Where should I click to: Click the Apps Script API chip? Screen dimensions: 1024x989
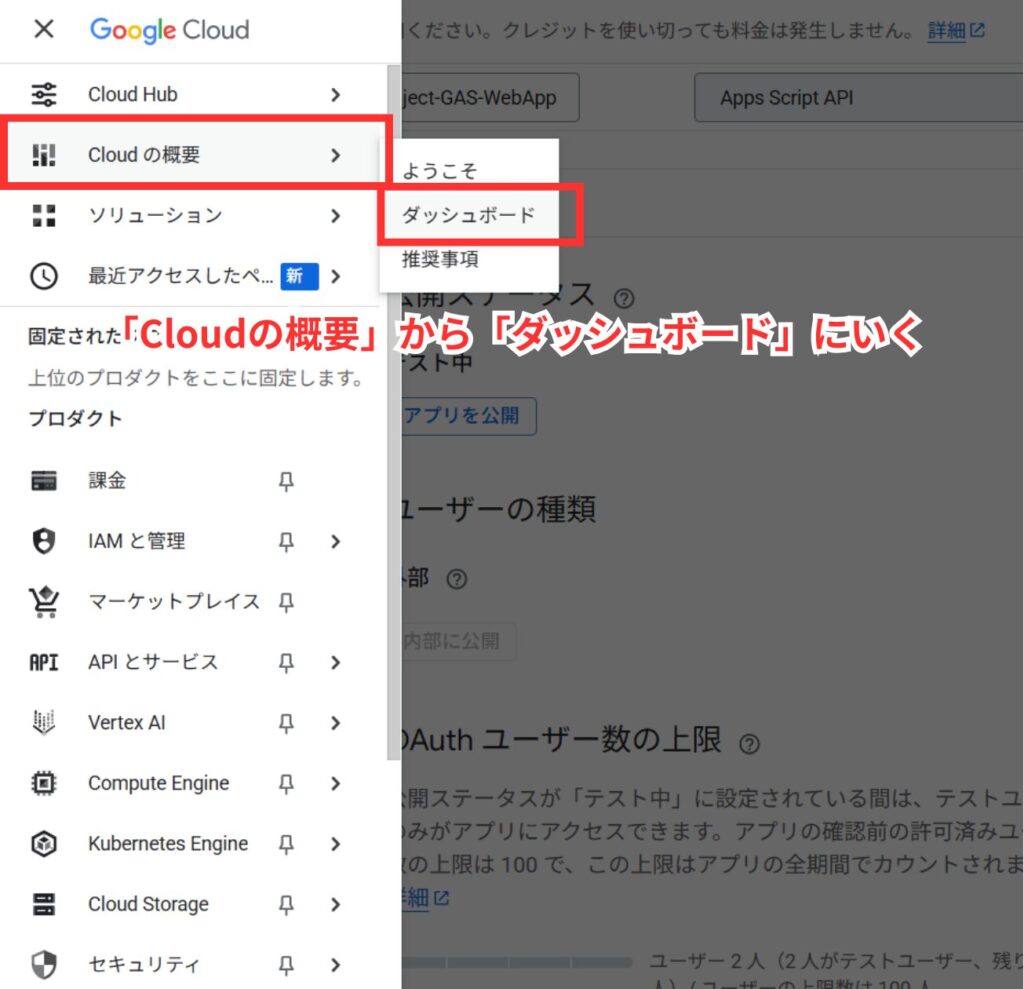tap(858, 97)
